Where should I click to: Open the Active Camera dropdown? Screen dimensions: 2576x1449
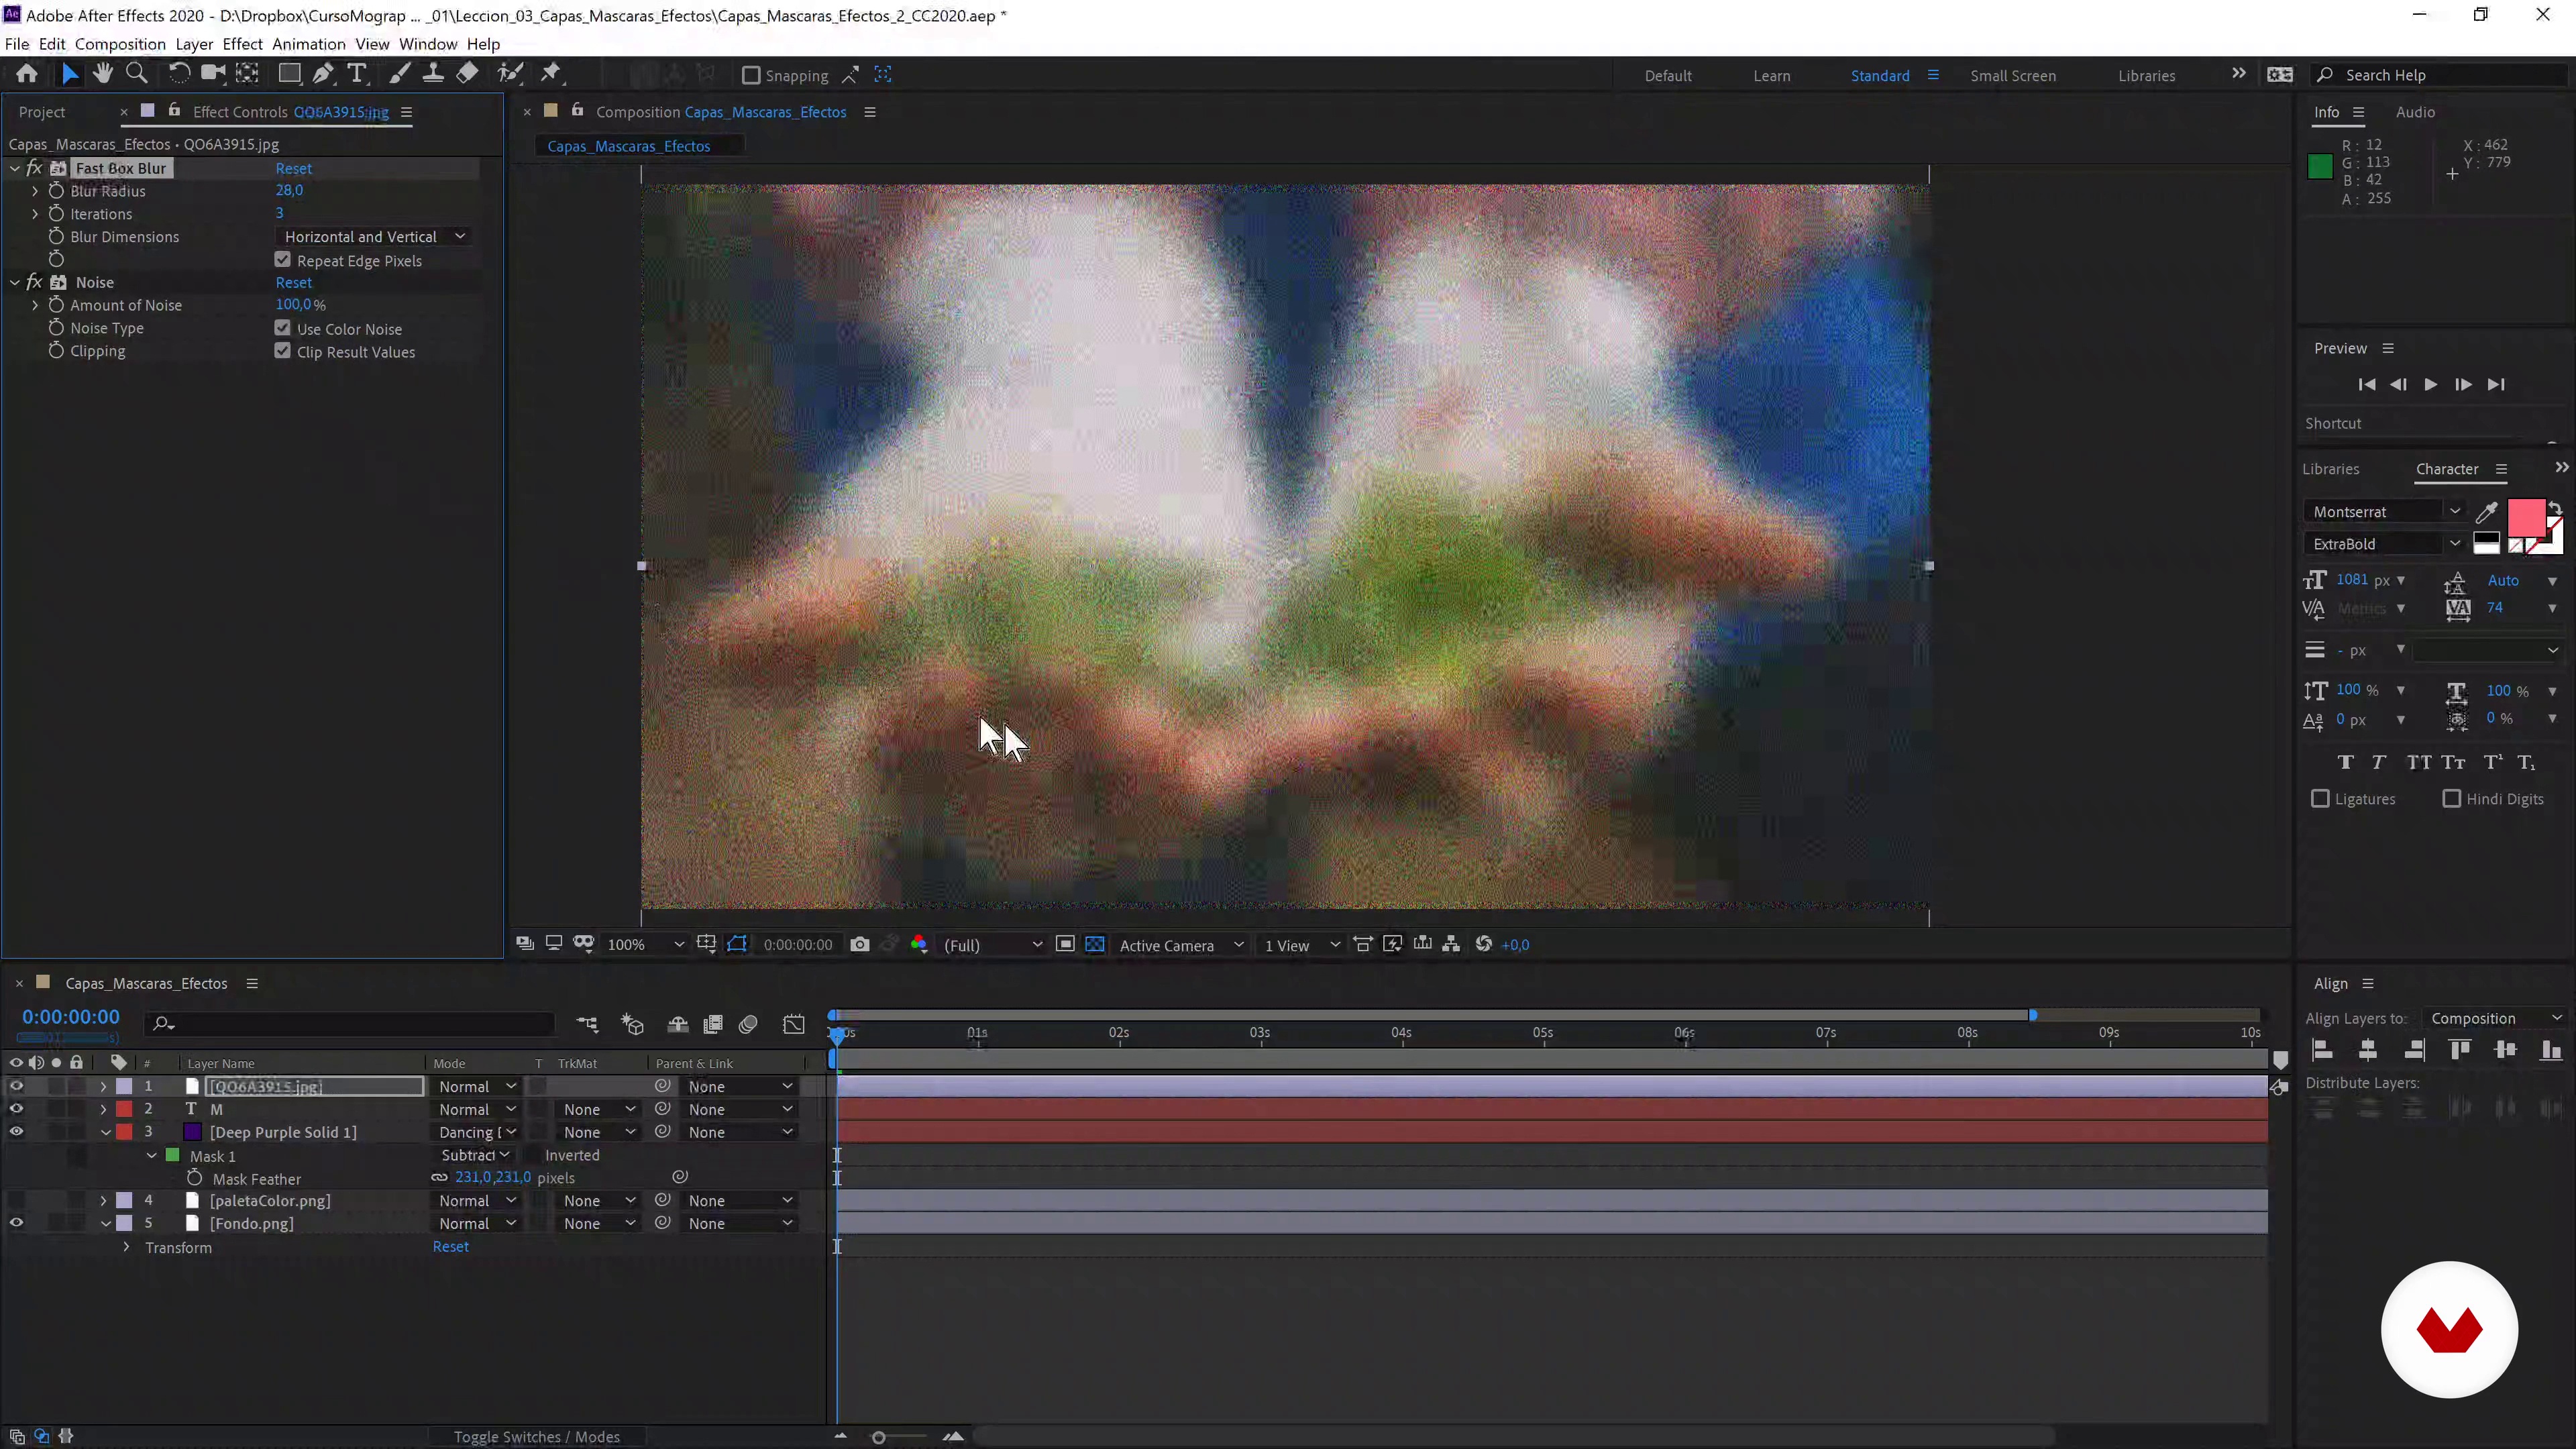pos(1180,945)
